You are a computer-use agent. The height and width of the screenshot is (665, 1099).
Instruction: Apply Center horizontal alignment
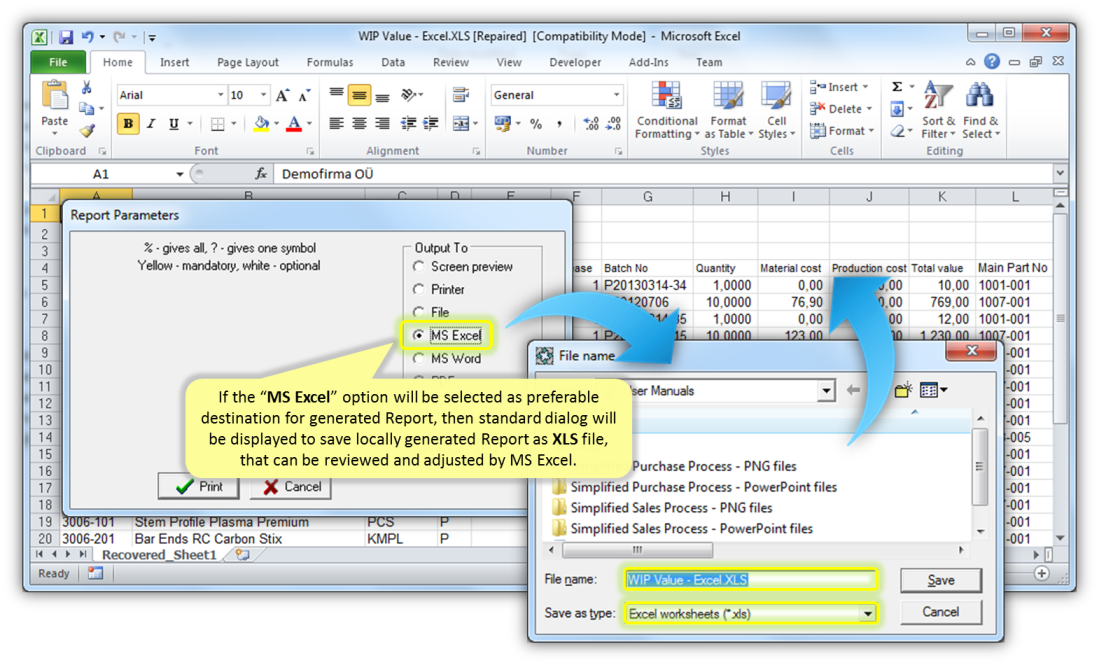coord(359,124)
